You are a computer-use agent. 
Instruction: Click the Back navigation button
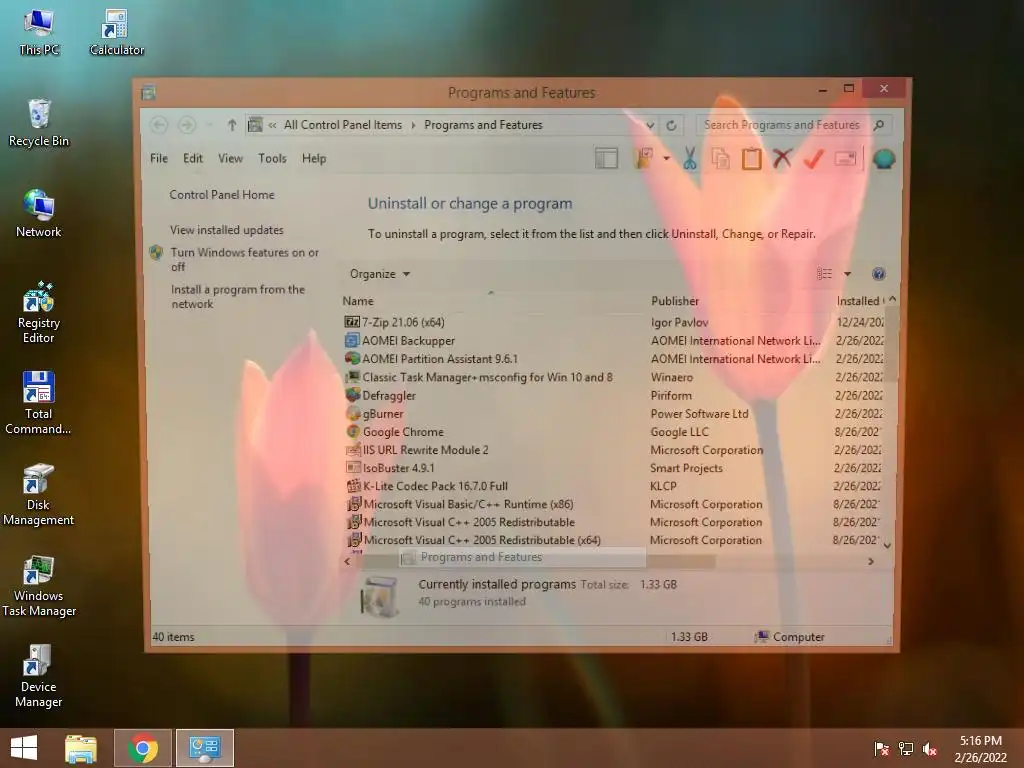click(x=159, y=125)
